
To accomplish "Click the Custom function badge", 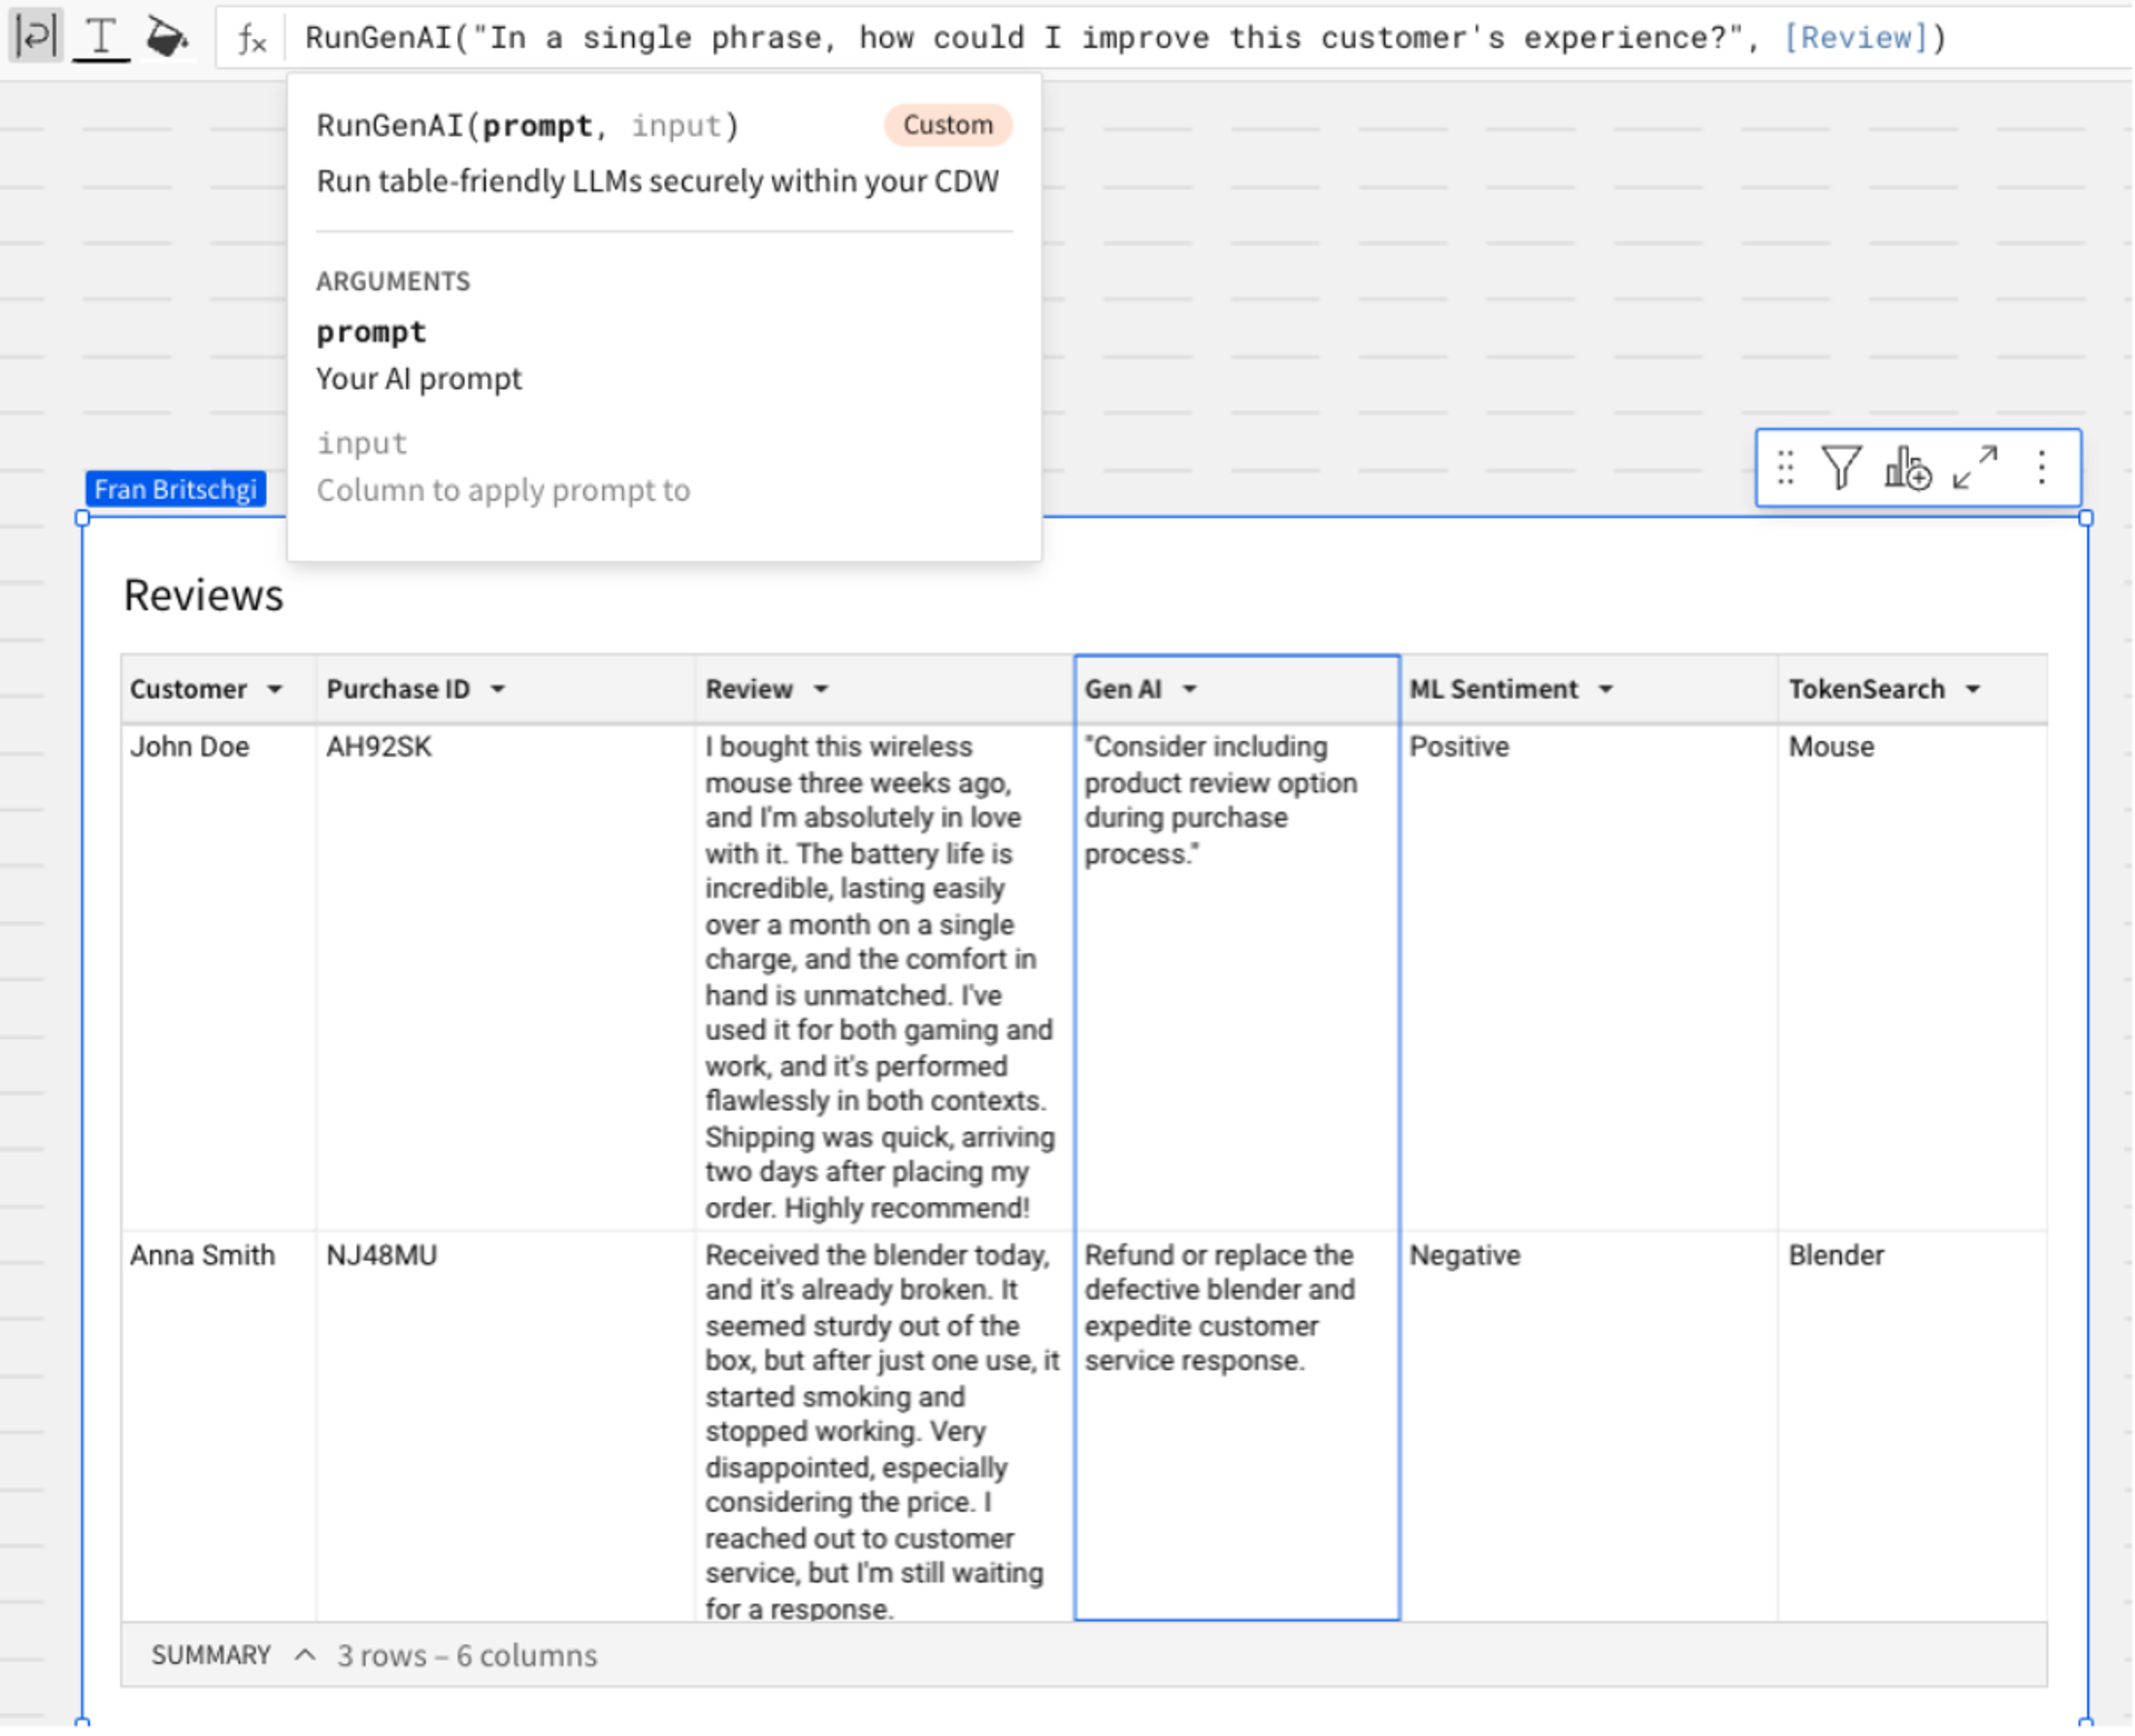I will point(948,125).
